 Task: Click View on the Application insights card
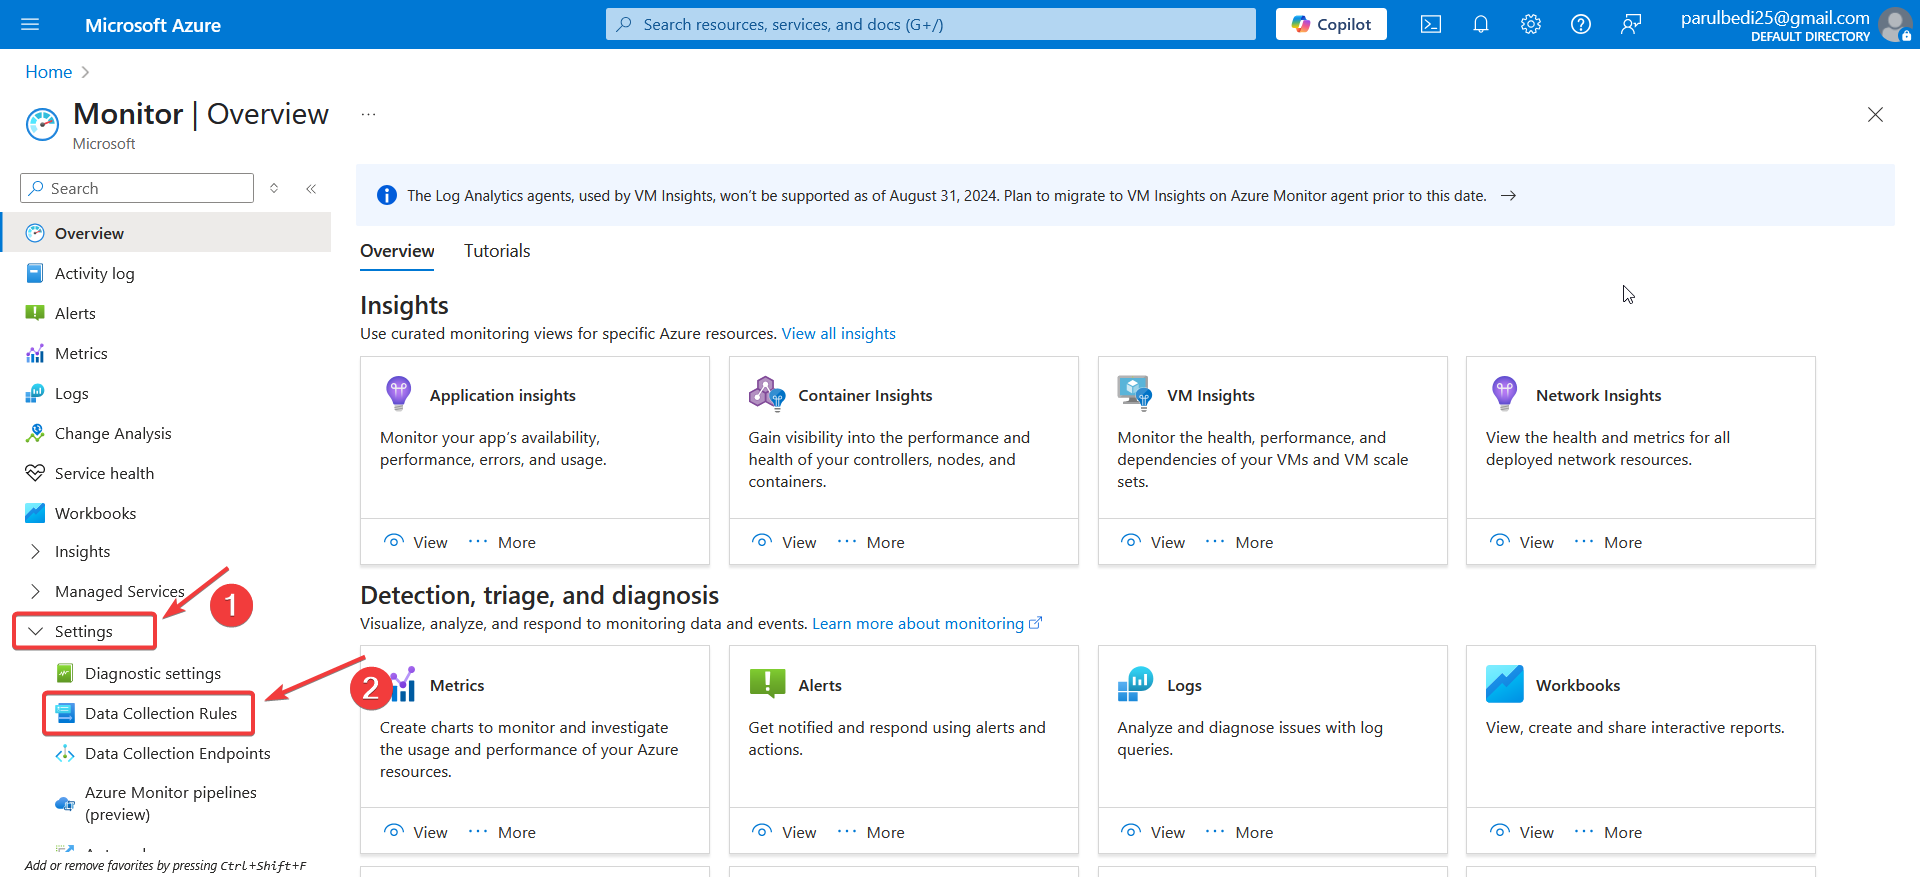[x=416, y=542]
